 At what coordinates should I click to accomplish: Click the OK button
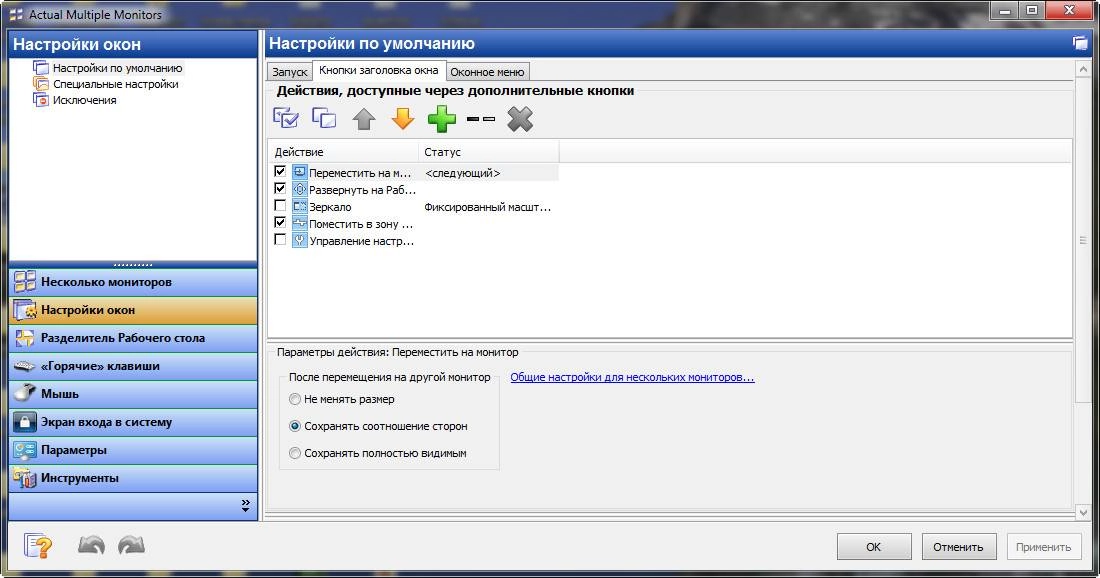pyautogui.click(x=873, y=546)
